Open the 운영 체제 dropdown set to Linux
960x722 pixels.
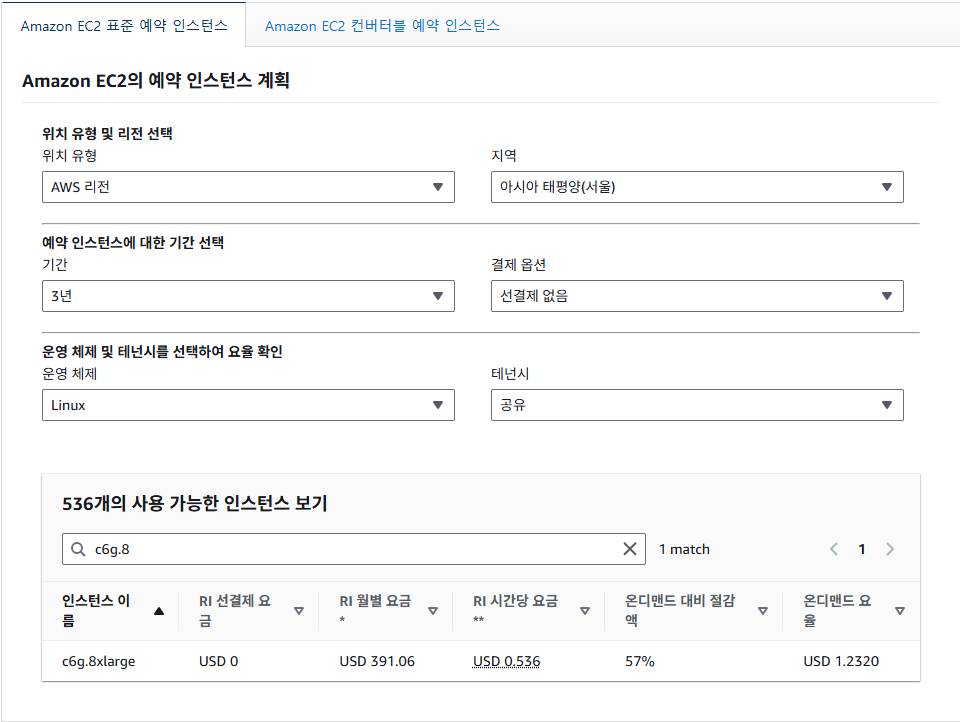coord(248,405)
